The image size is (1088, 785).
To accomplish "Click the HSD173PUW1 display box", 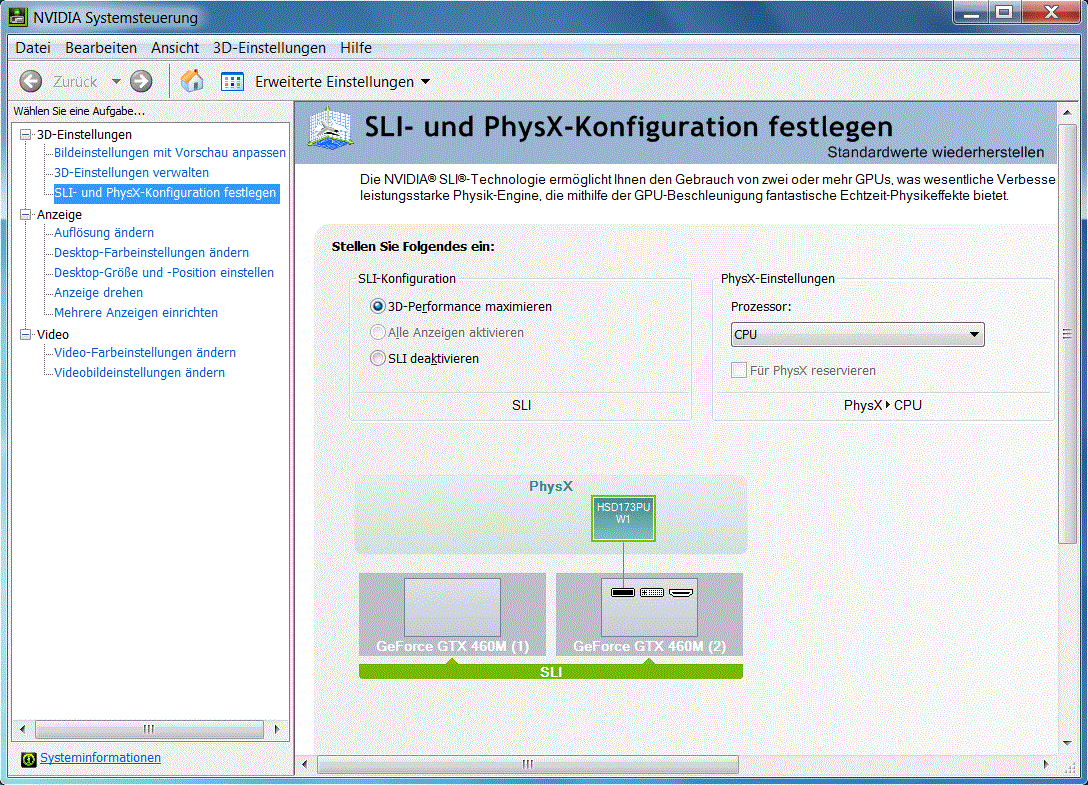I will [x=623, y=518].
